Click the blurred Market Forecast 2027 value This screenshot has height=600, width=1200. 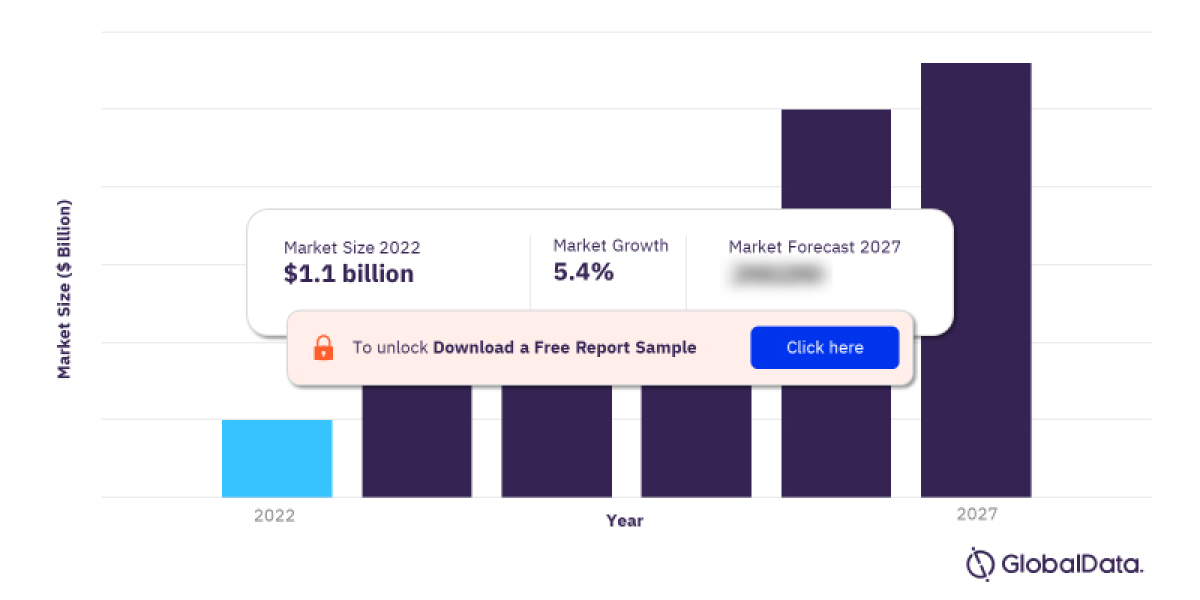pyautogui.click(x=778, y=272)
